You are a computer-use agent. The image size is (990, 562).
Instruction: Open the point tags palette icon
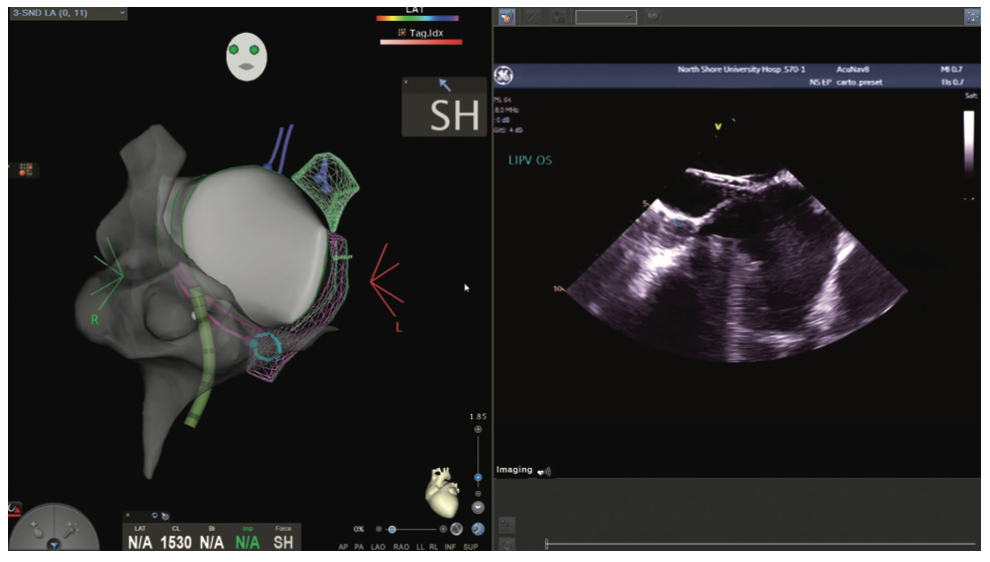25,169
